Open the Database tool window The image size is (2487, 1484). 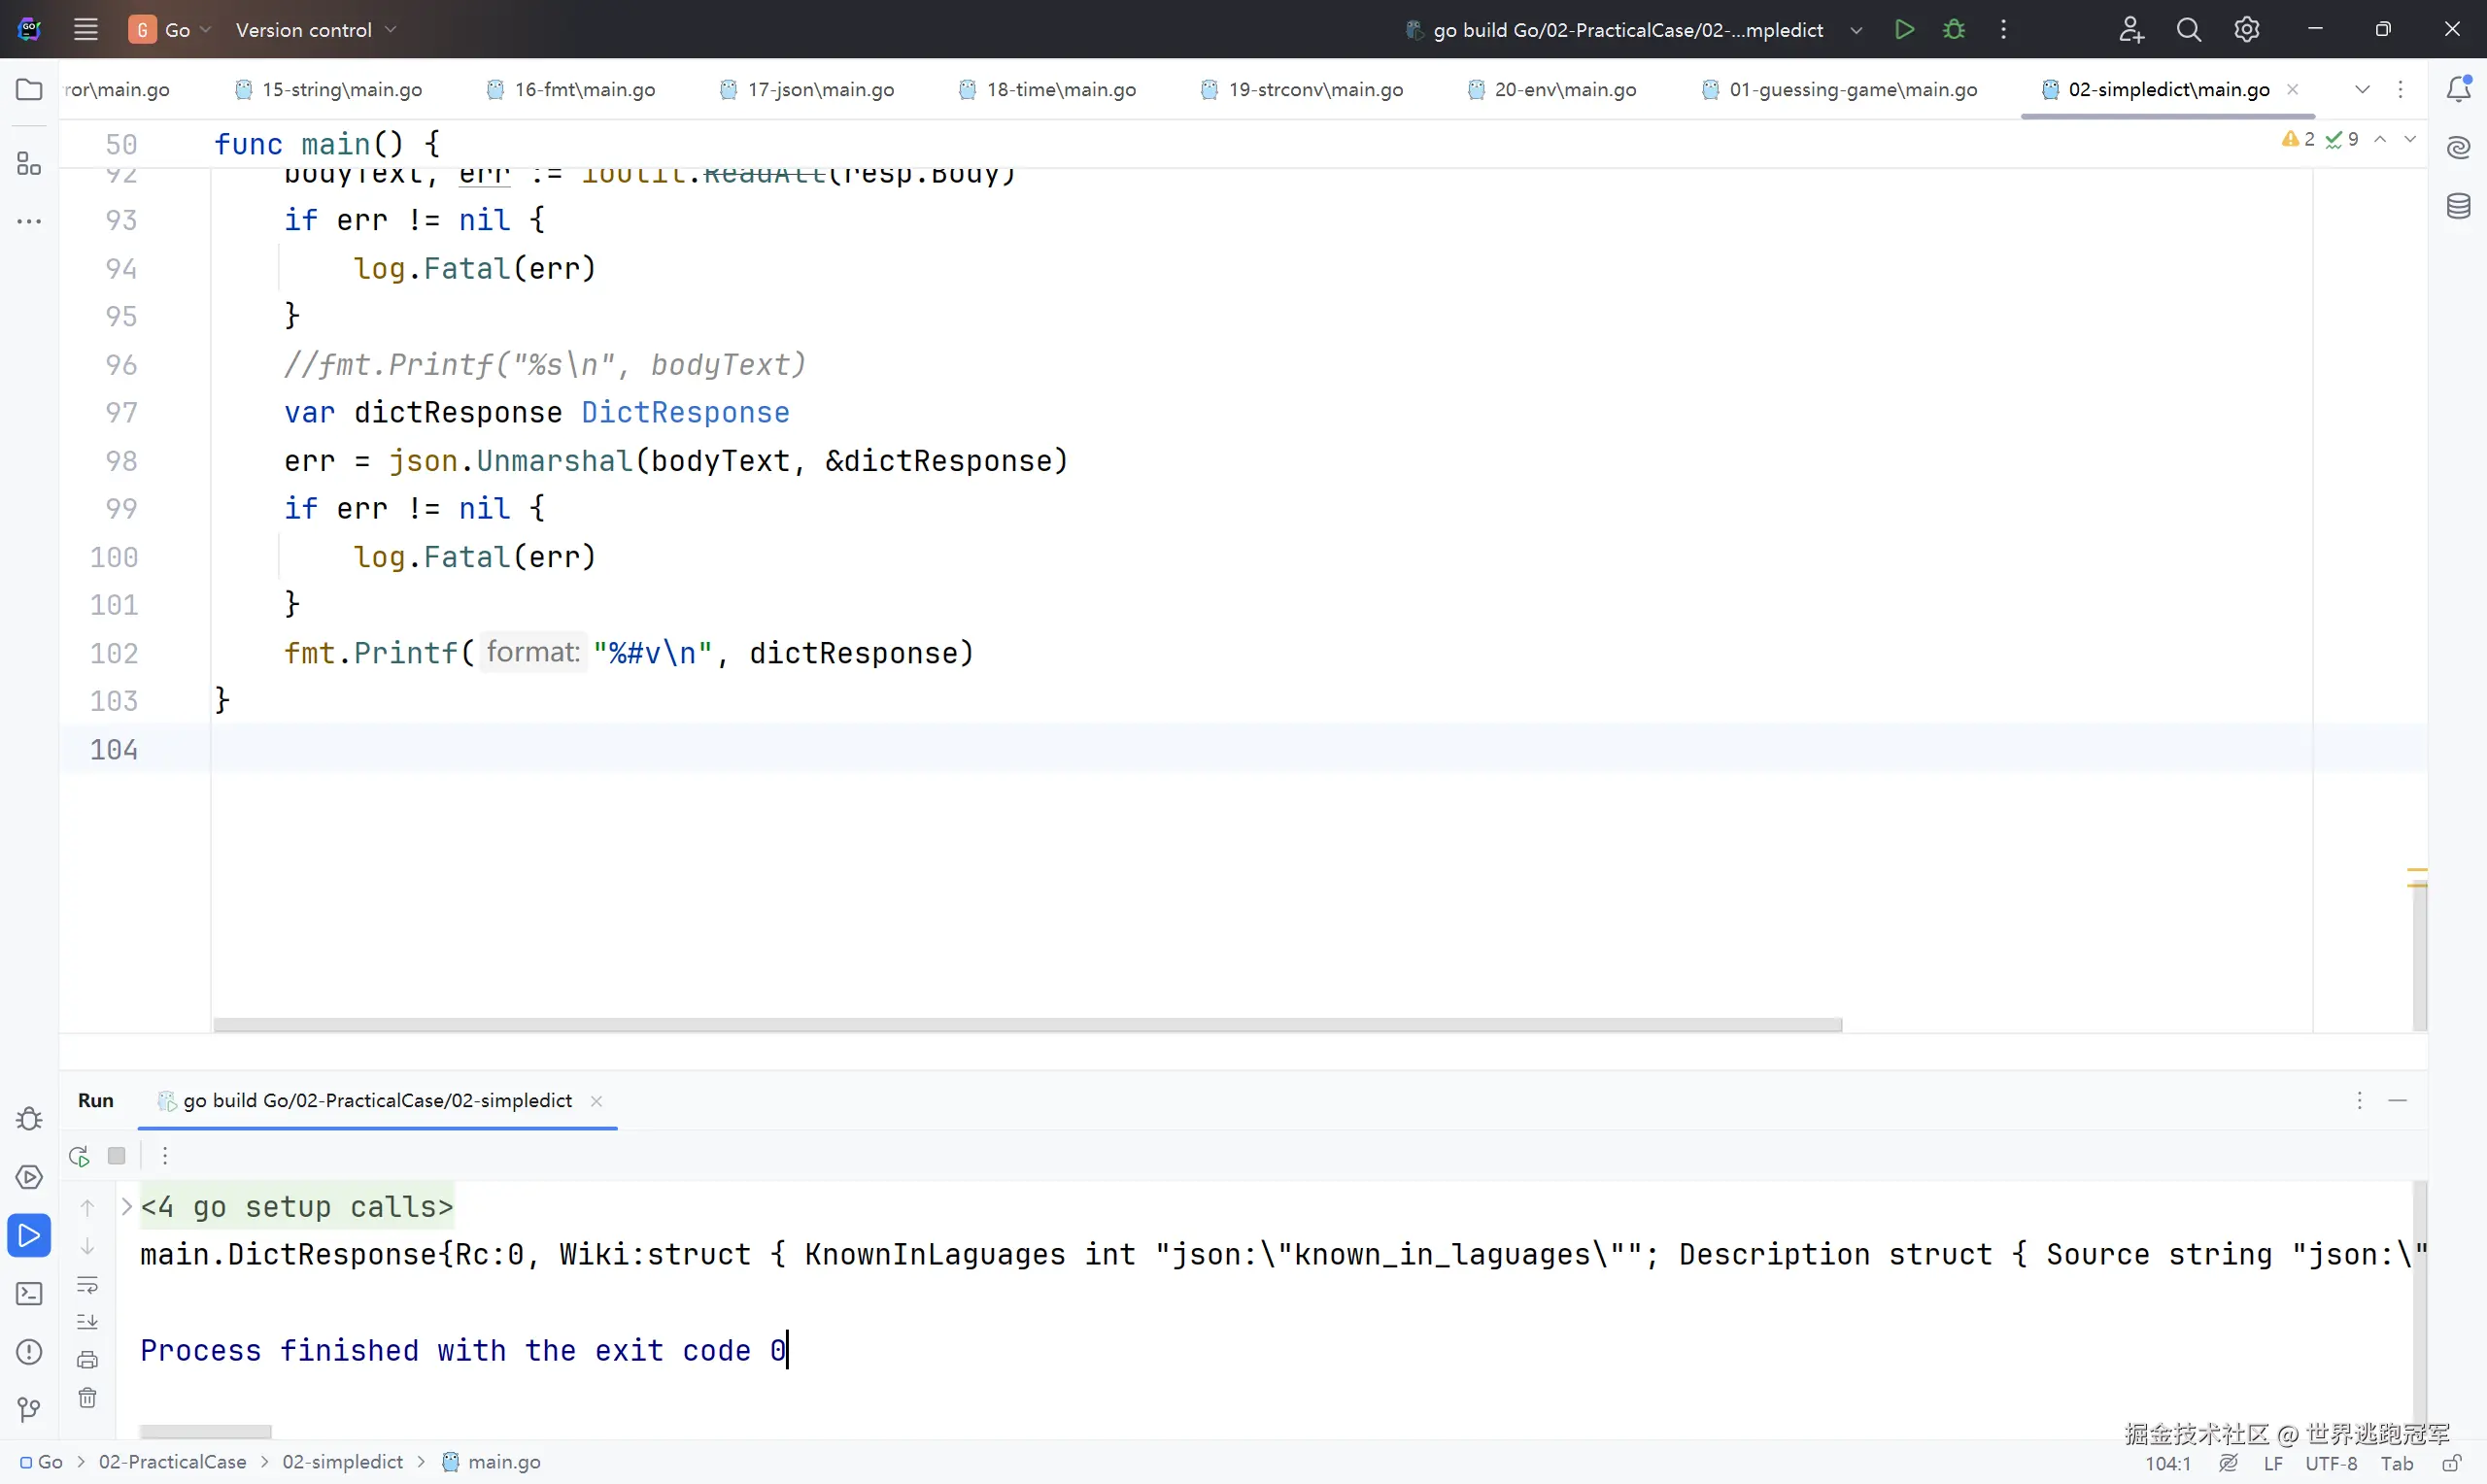pos(2458,206)
